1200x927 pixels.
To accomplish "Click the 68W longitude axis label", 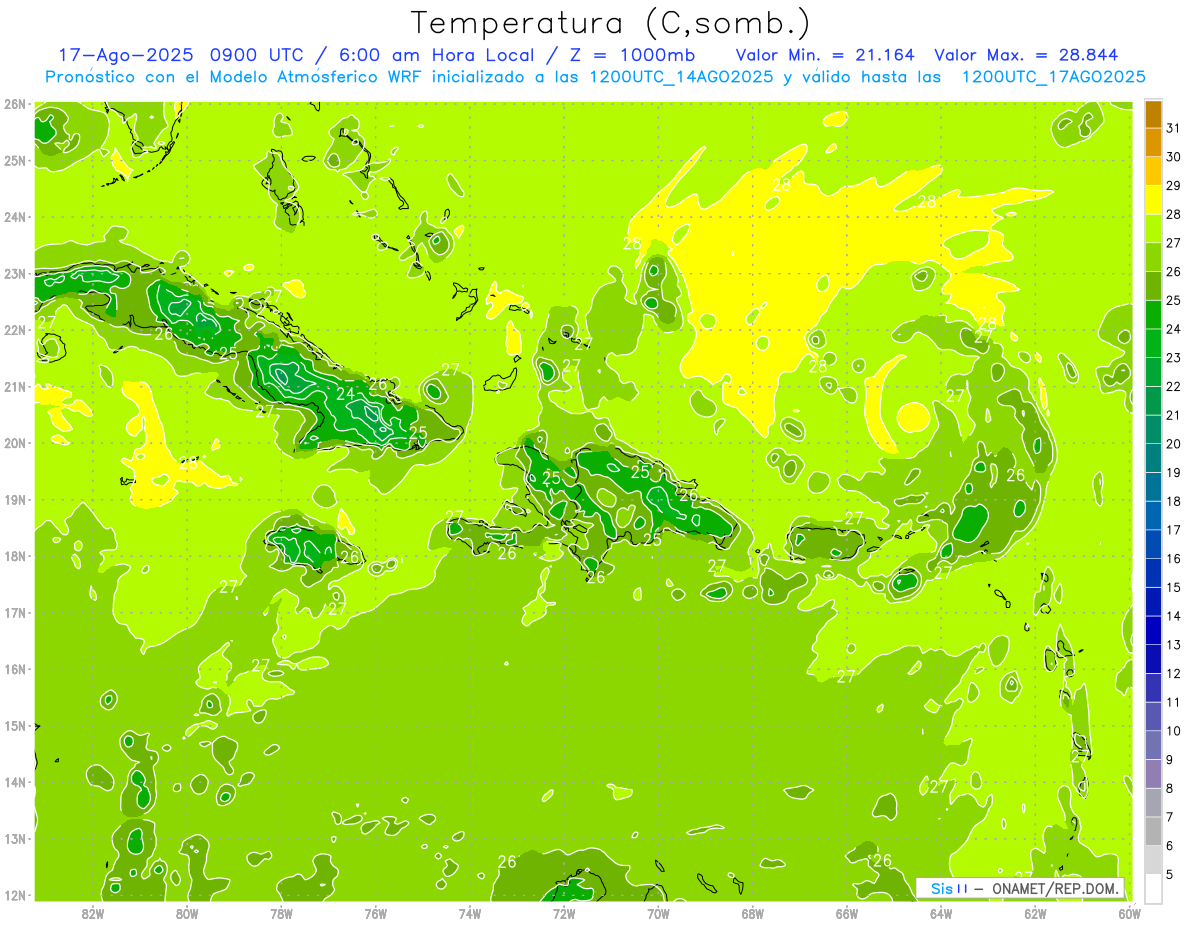I will click(752, 913).
